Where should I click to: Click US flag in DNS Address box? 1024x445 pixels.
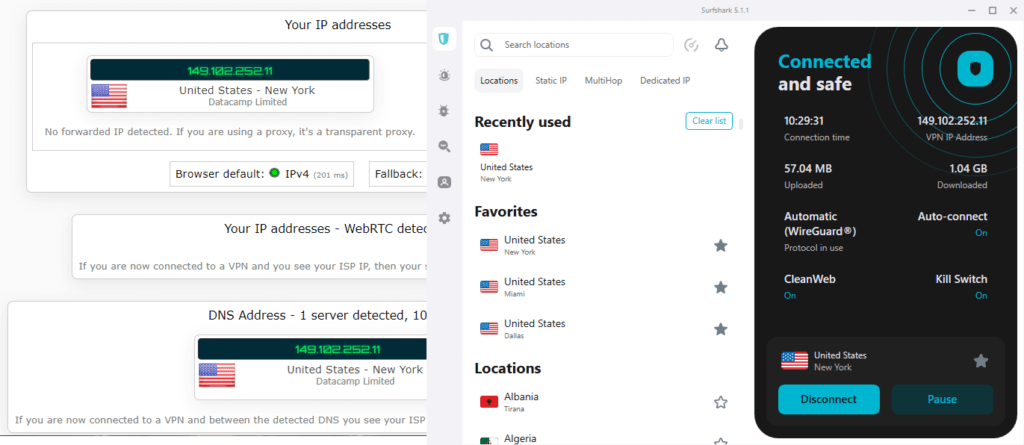coord(217,375)
